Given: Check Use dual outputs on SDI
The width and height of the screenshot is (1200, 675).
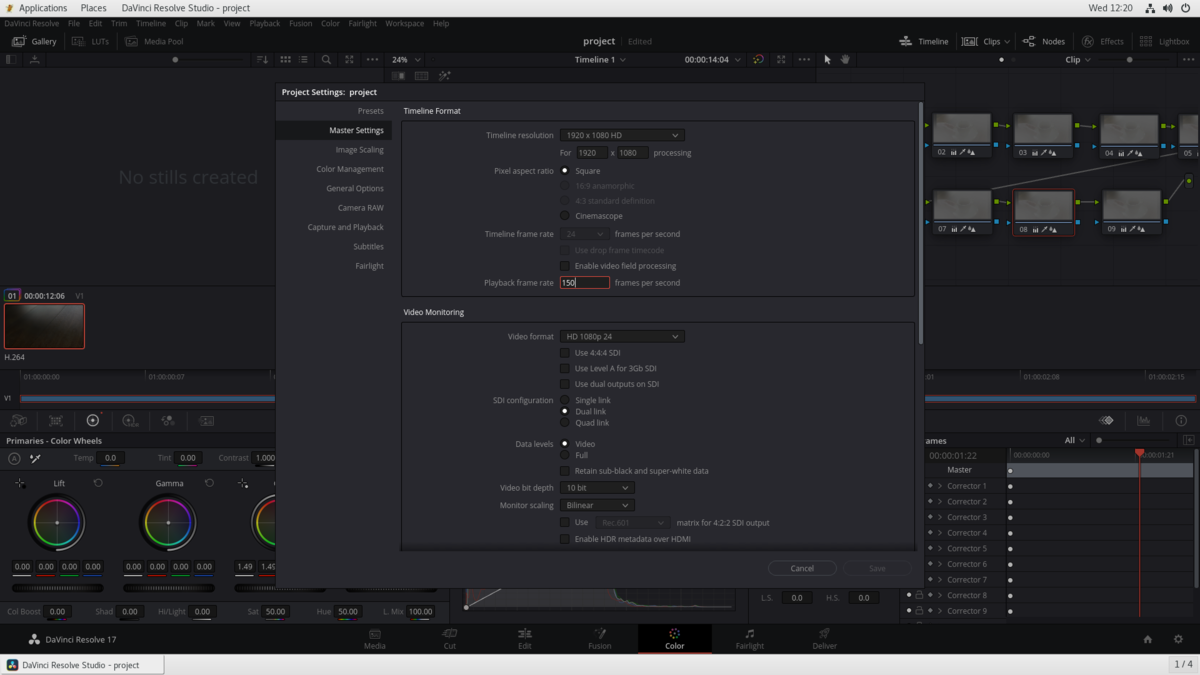Looking at the screenshot, I should [565, 384].
